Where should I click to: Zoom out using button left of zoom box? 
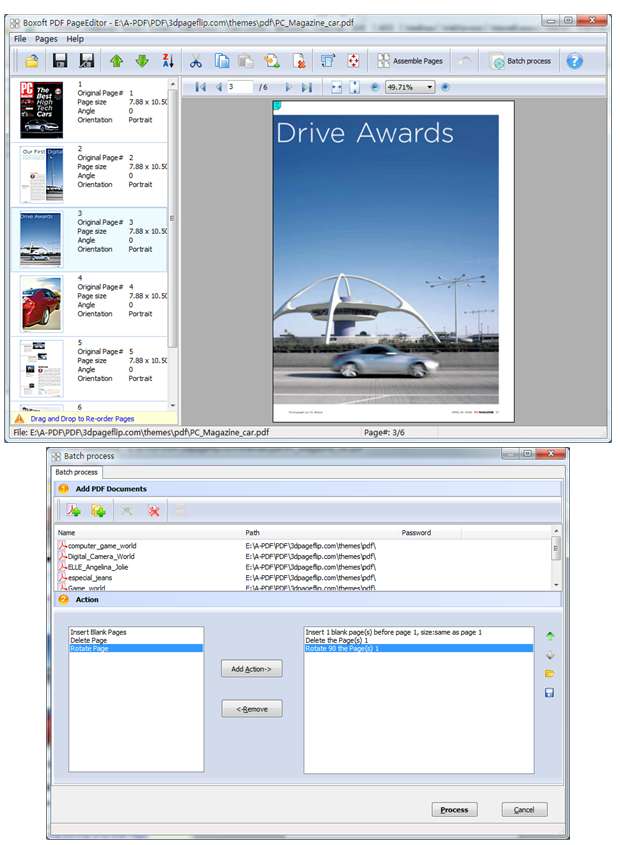coord(375,87)
